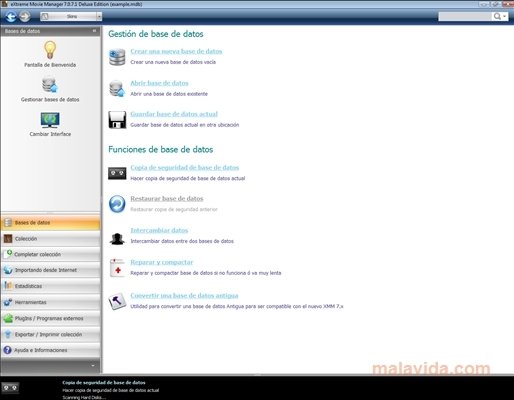Open the Estadísticas navigation tab
Screen dimensions: 514x400
[51, 286]
